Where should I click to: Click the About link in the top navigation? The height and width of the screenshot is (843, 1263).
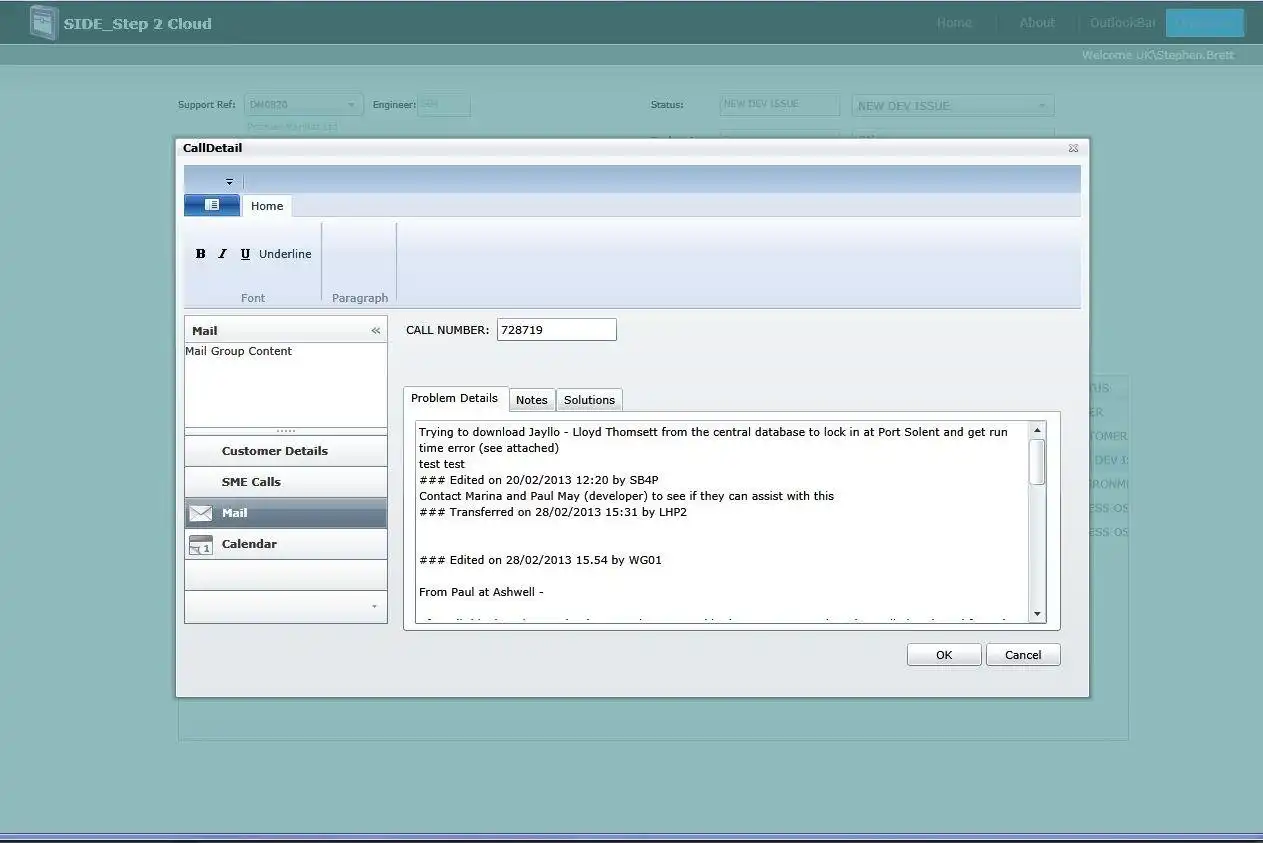point(1037,23)
